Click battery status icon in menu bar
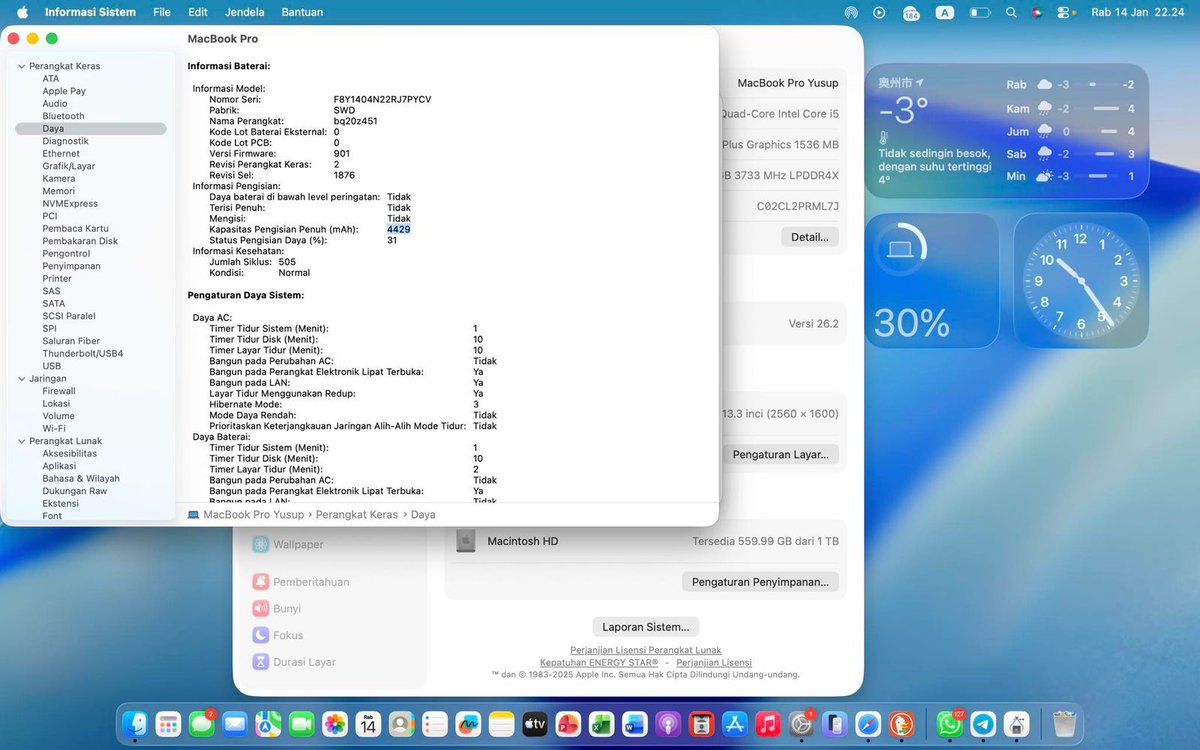 pyautogui.click(x=980, y=12)
